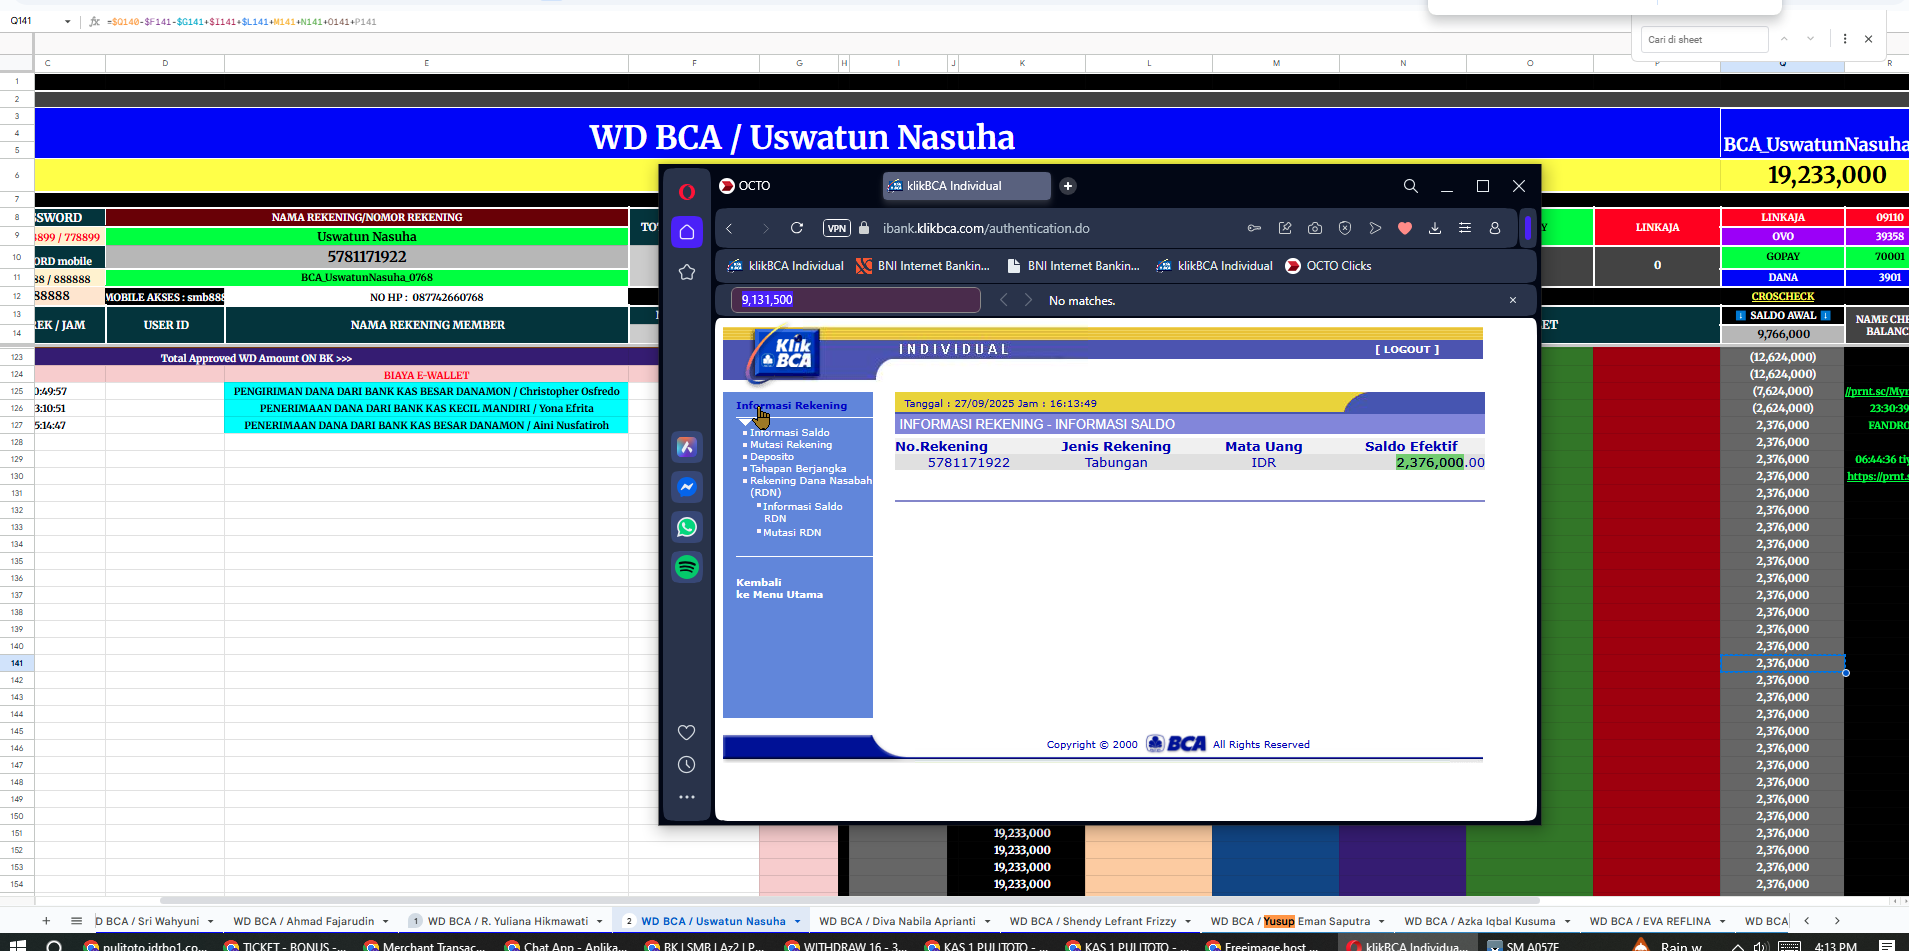Go to previous find match arrow
Image resolution: width=1909 pixels, height=951 pixels.
coord(1003,300)
